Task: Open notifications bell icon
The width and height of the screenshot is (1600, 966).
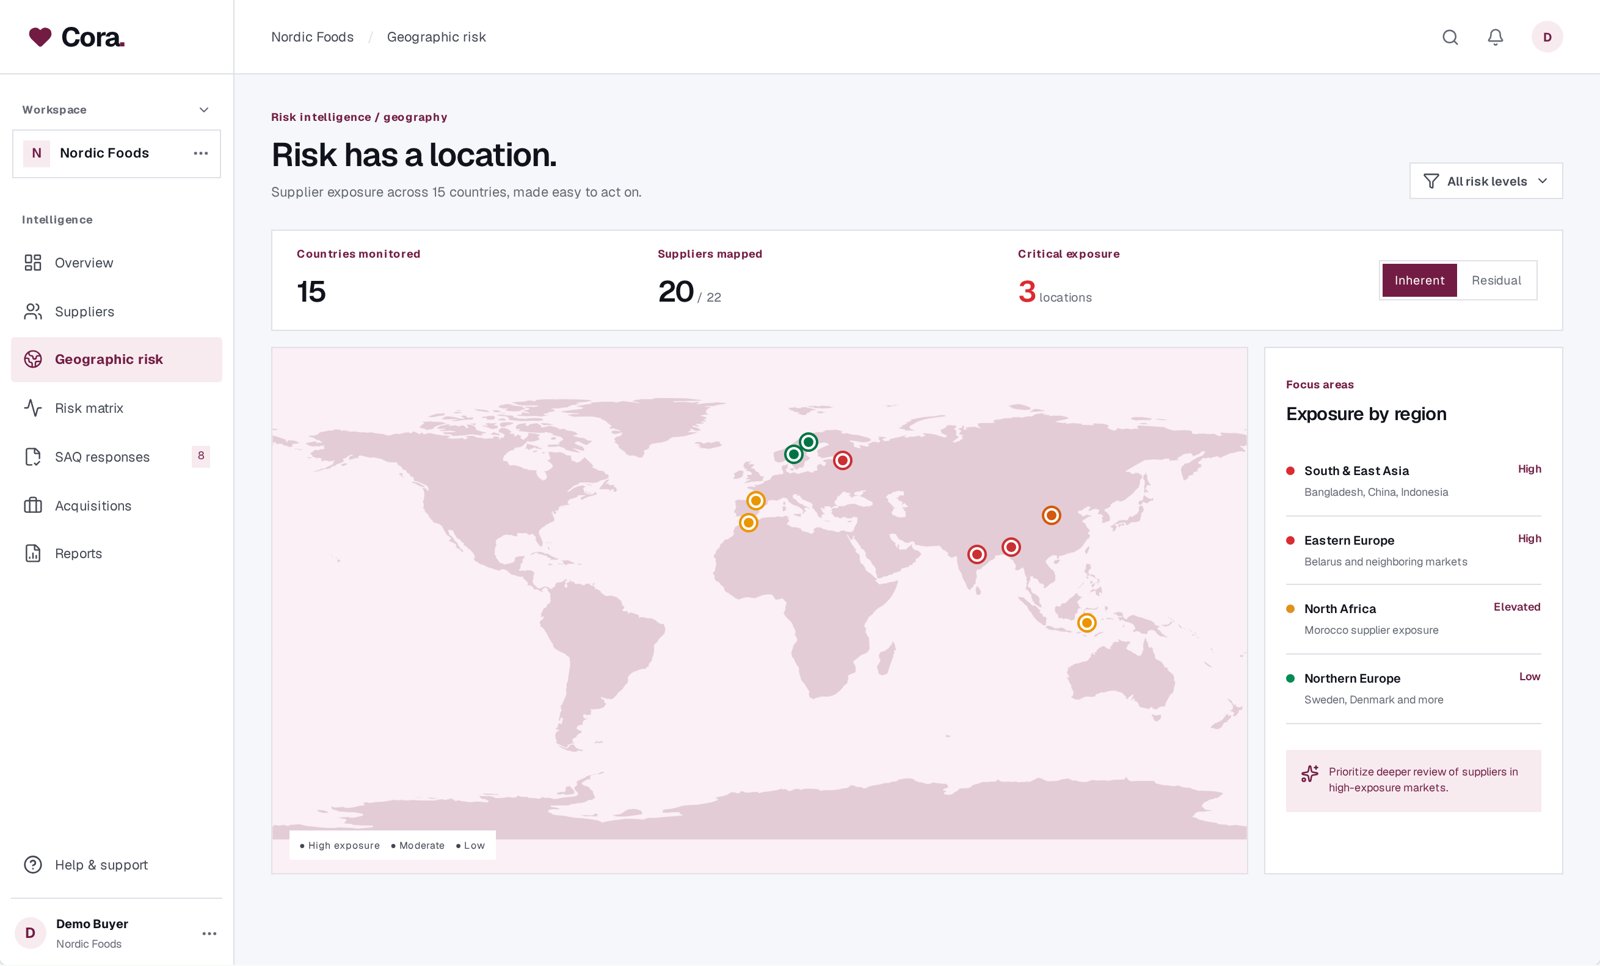Action: click(x=1495, y=37)
